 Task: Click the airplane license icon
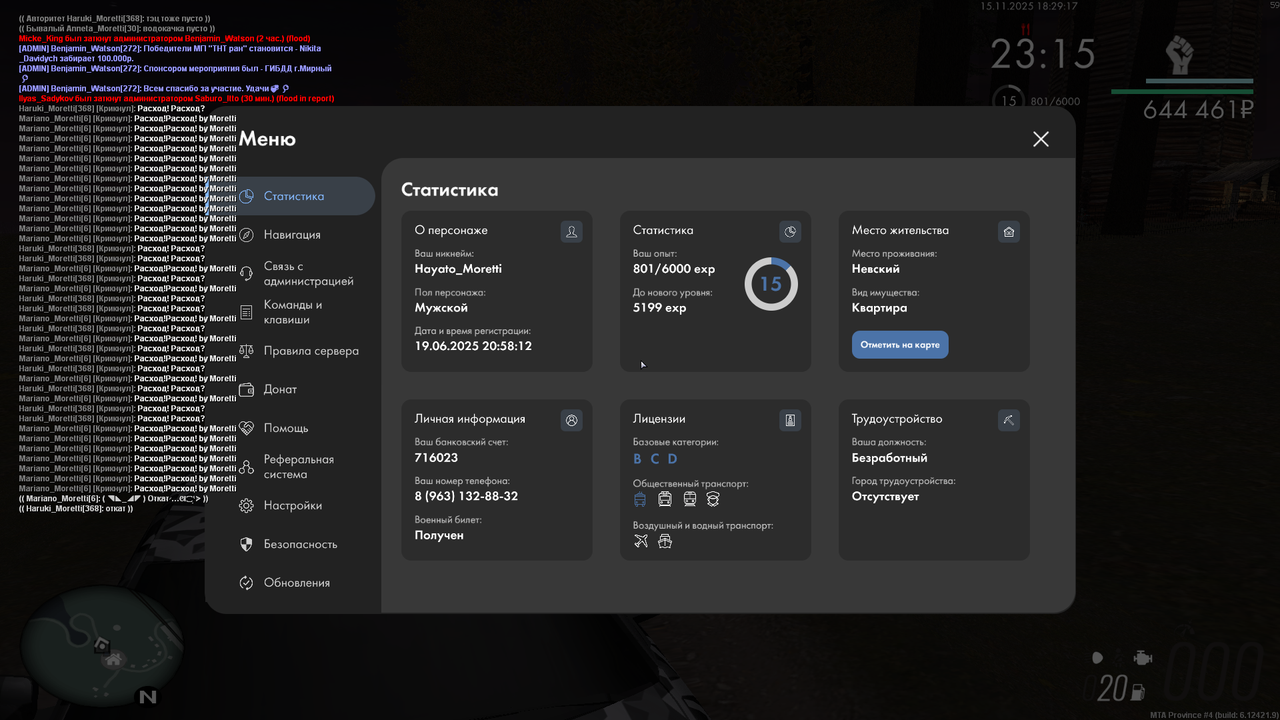(641, 541)
